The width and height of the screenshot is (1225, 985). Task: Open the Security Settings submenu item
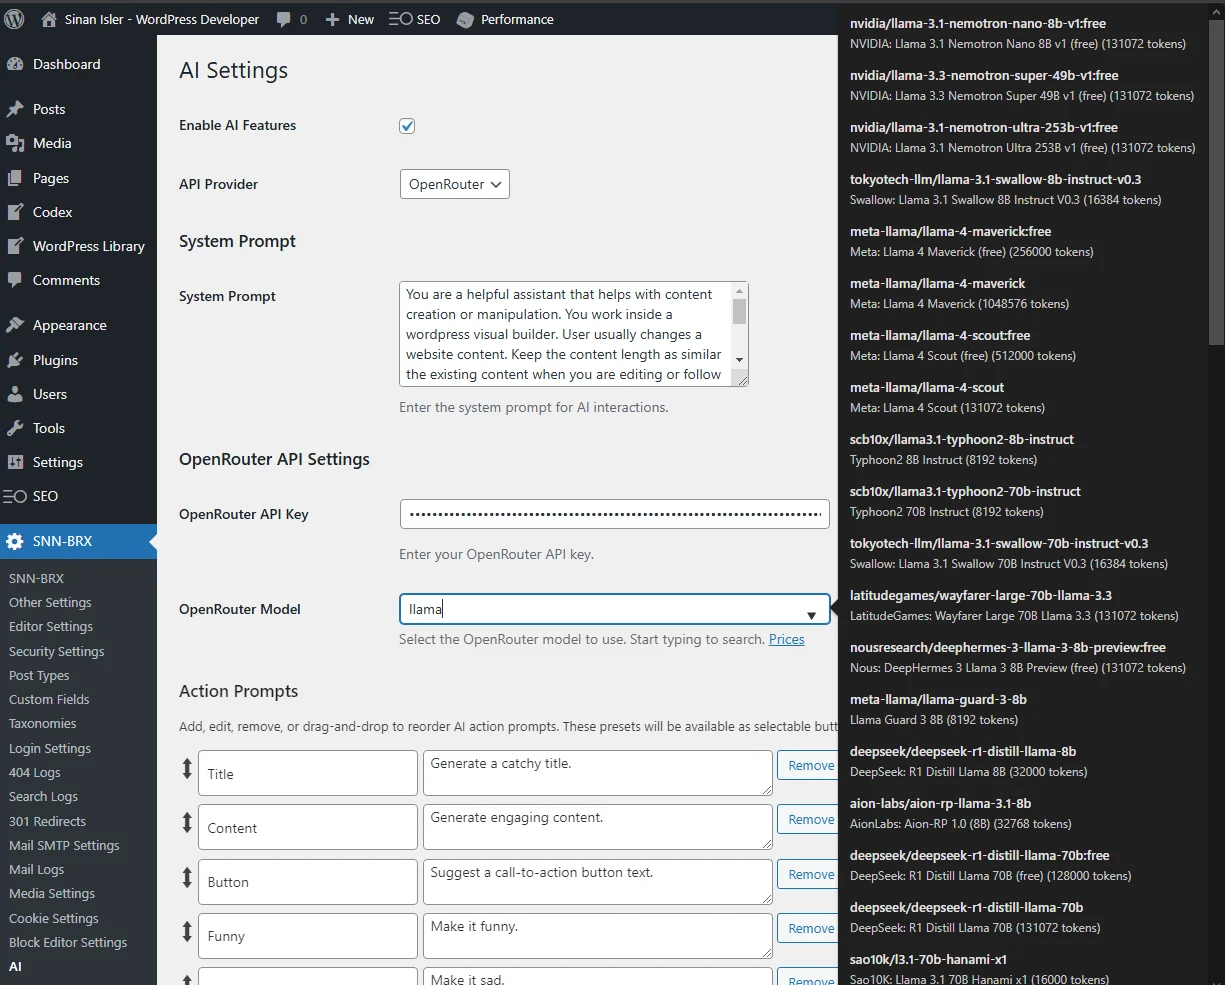click(56, 651)
